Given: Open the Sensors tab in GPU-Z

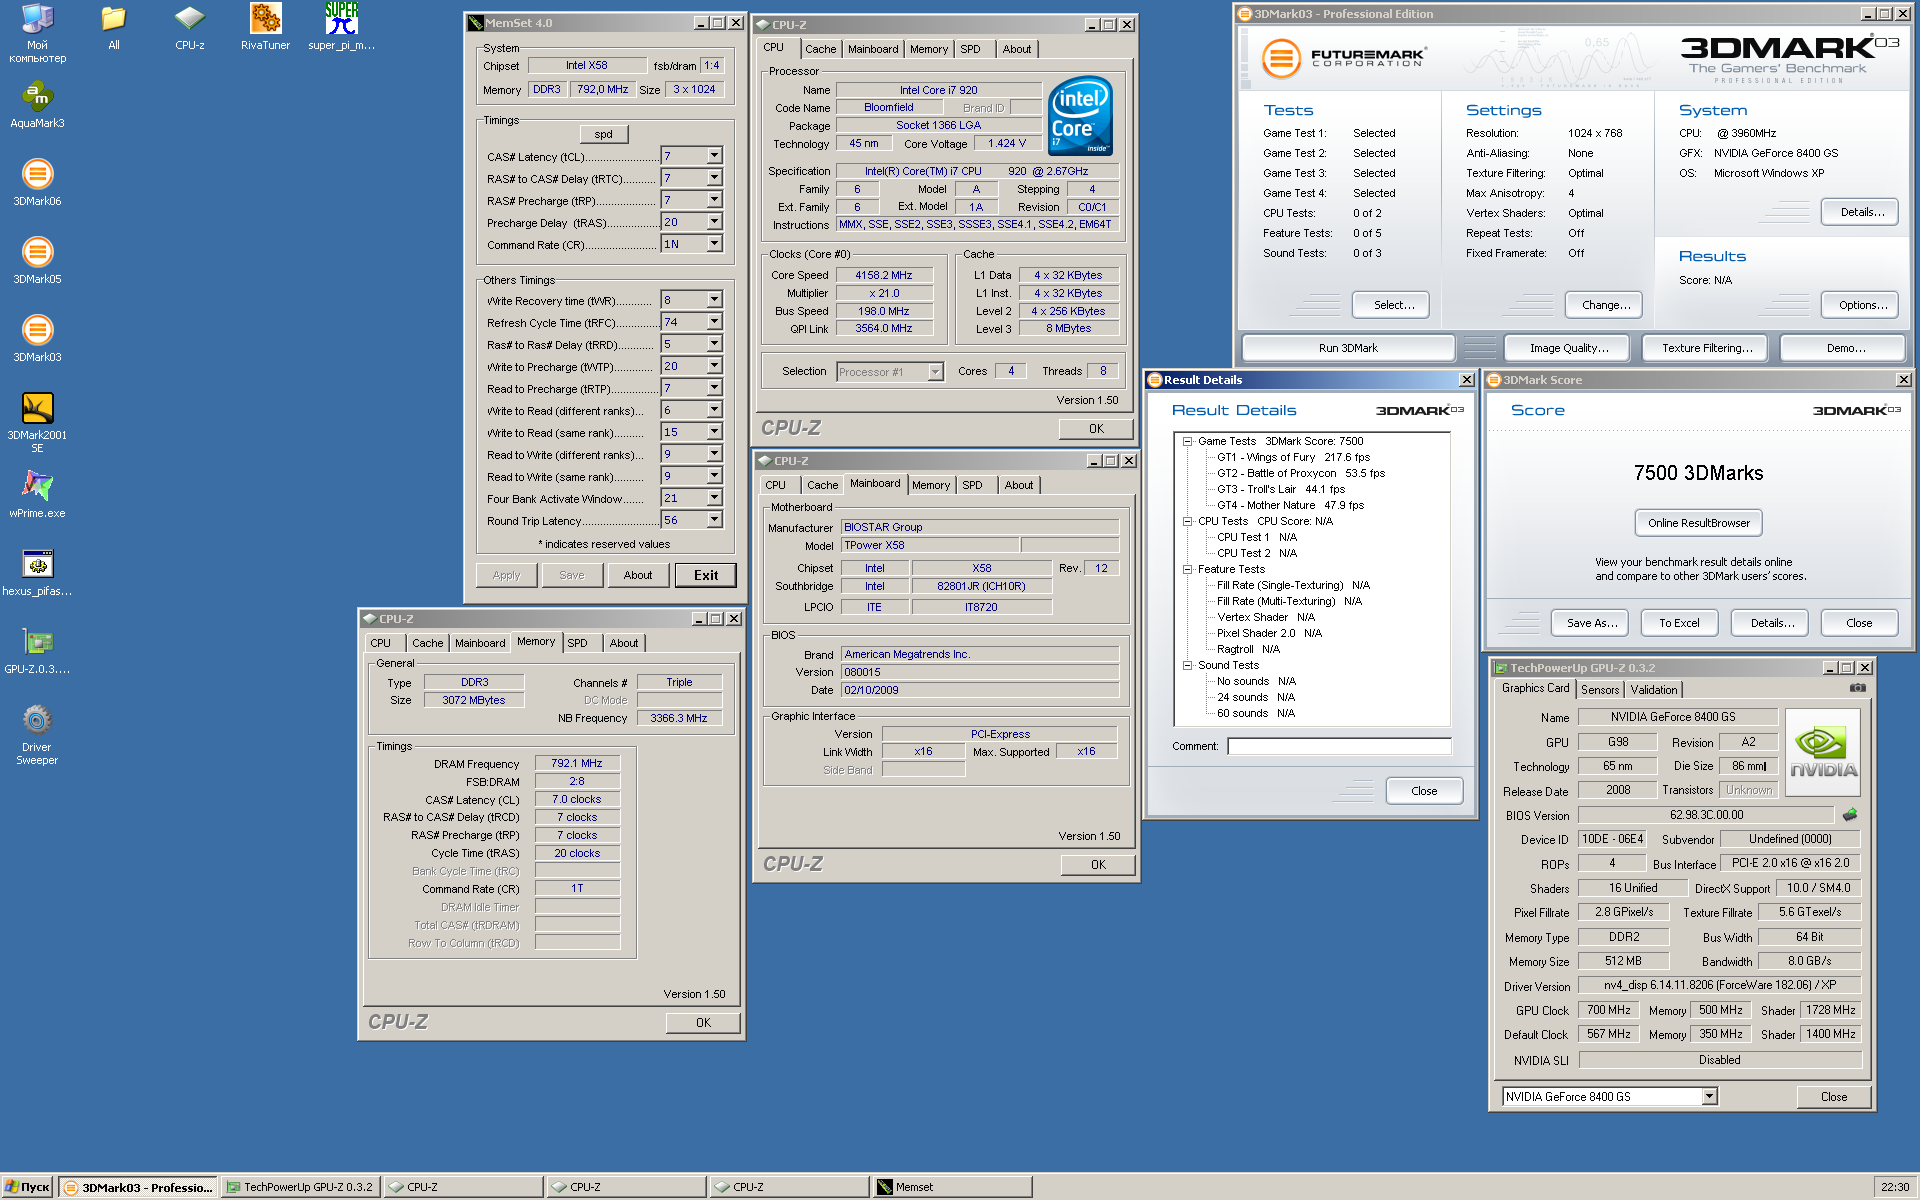Looking at the screenshot, I should tap(1600, 690).
